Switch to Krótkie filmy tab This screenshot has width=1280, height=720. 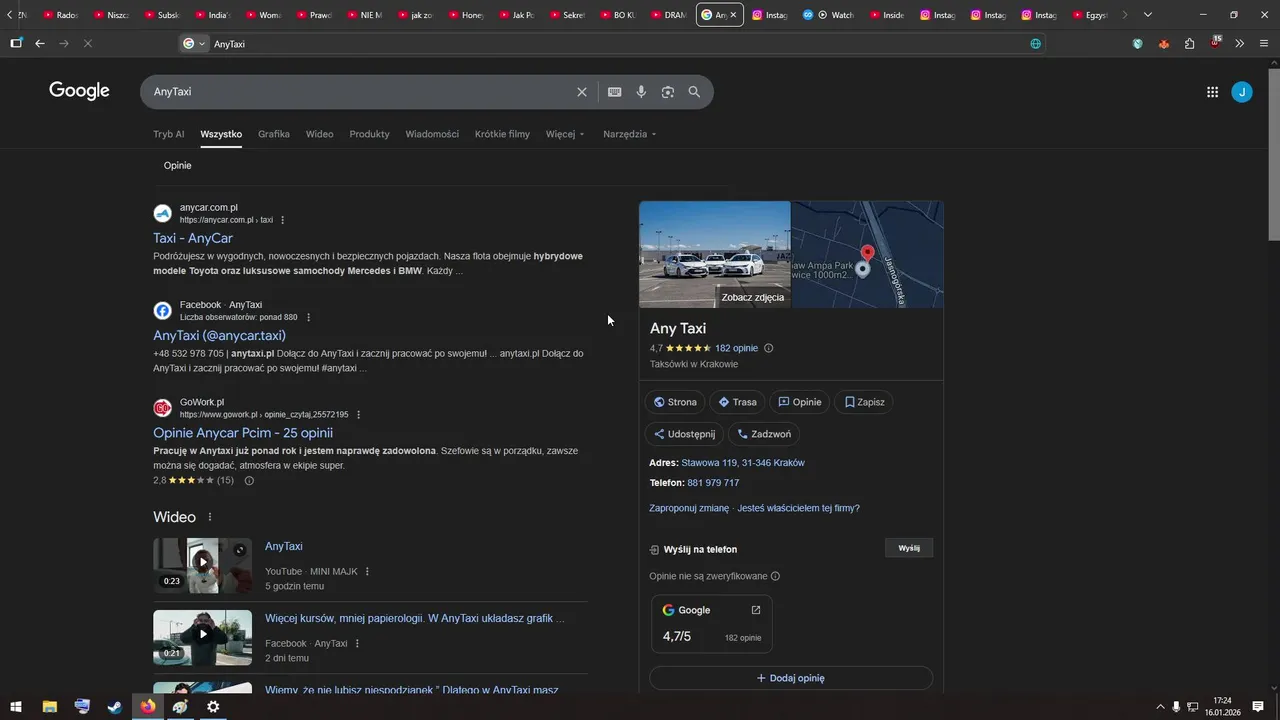(502, 134)
